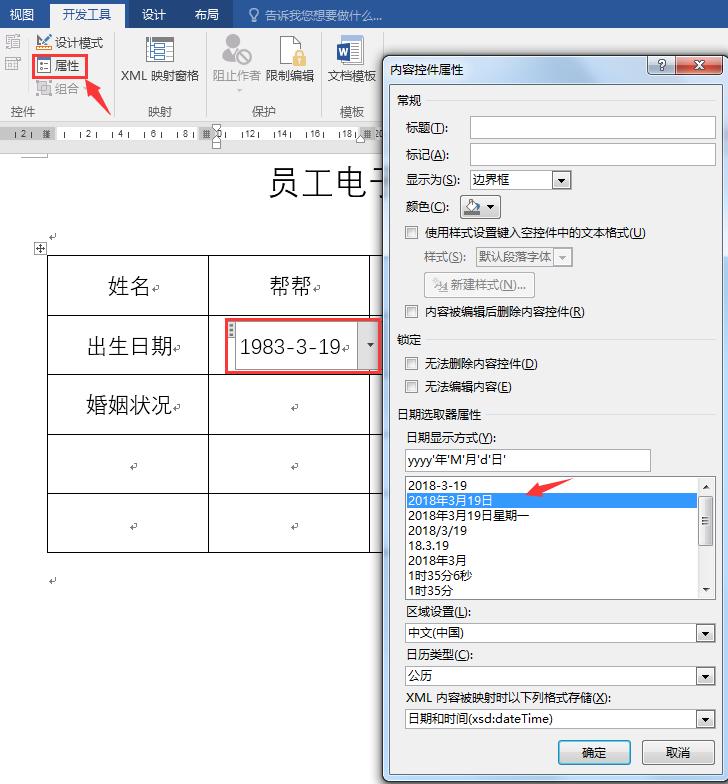Click the 出生日期 table cell
This screenshot has width=728, height=784.
pos(128,345)
